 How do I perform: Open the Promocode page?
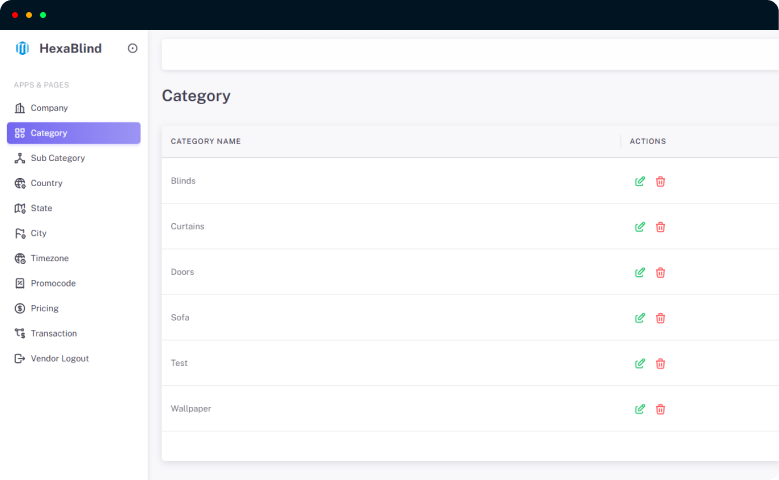click(53, 283)
